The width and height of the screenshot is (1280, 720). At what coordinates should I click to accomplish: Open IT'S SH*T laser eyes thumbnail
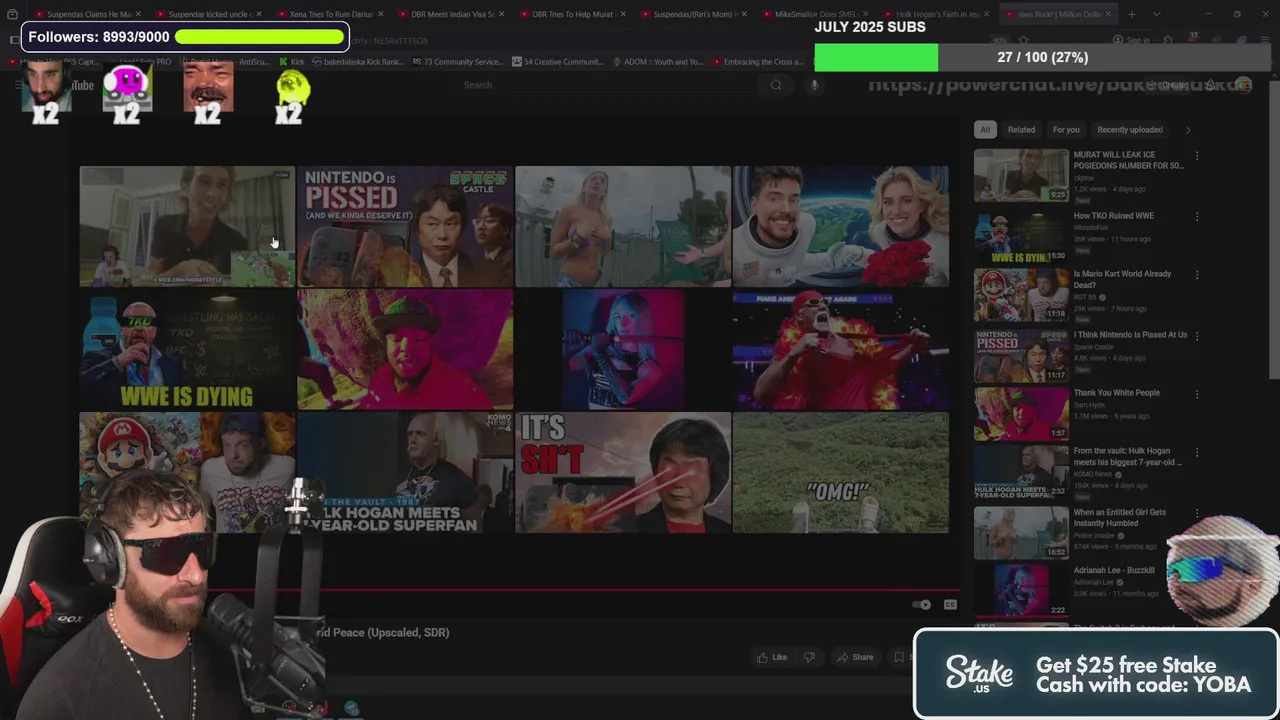click(623, 472)
